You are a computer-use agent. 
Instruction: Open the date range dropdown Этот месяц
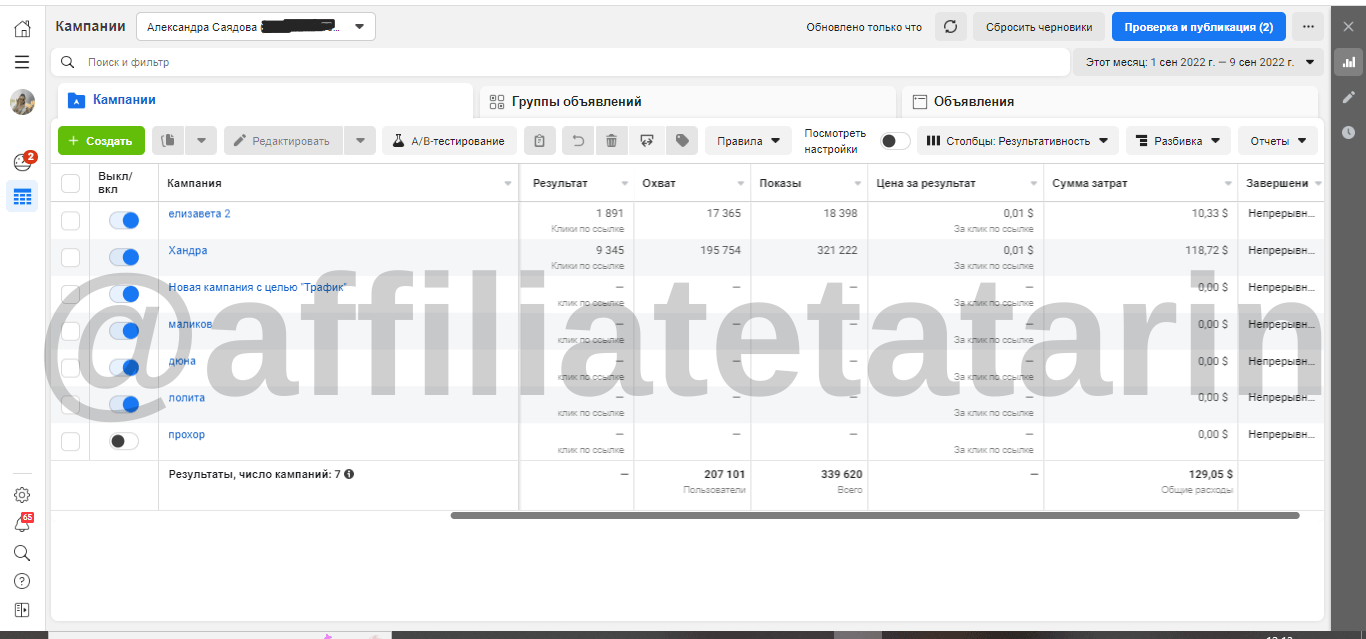click(x=1198, y=62)
